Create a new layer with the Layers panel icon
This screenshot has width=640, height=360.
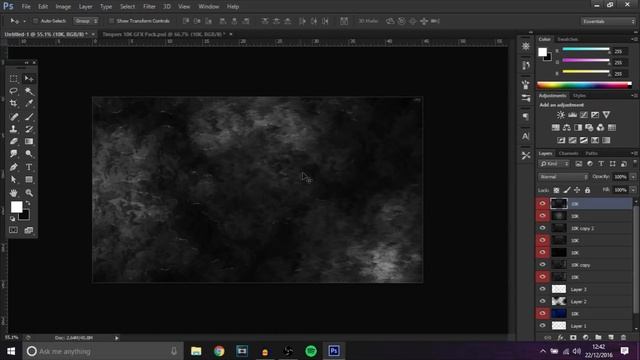pos(611,338)
